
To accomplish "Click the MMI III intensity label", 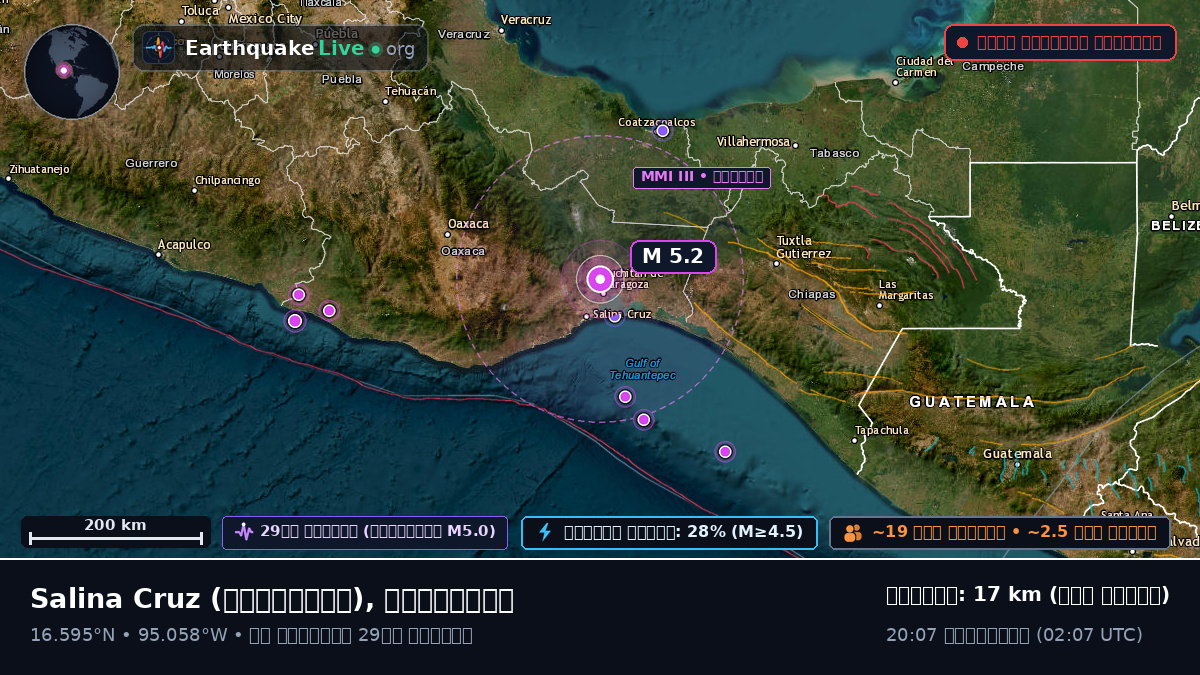I will click(x=702, y=177).
